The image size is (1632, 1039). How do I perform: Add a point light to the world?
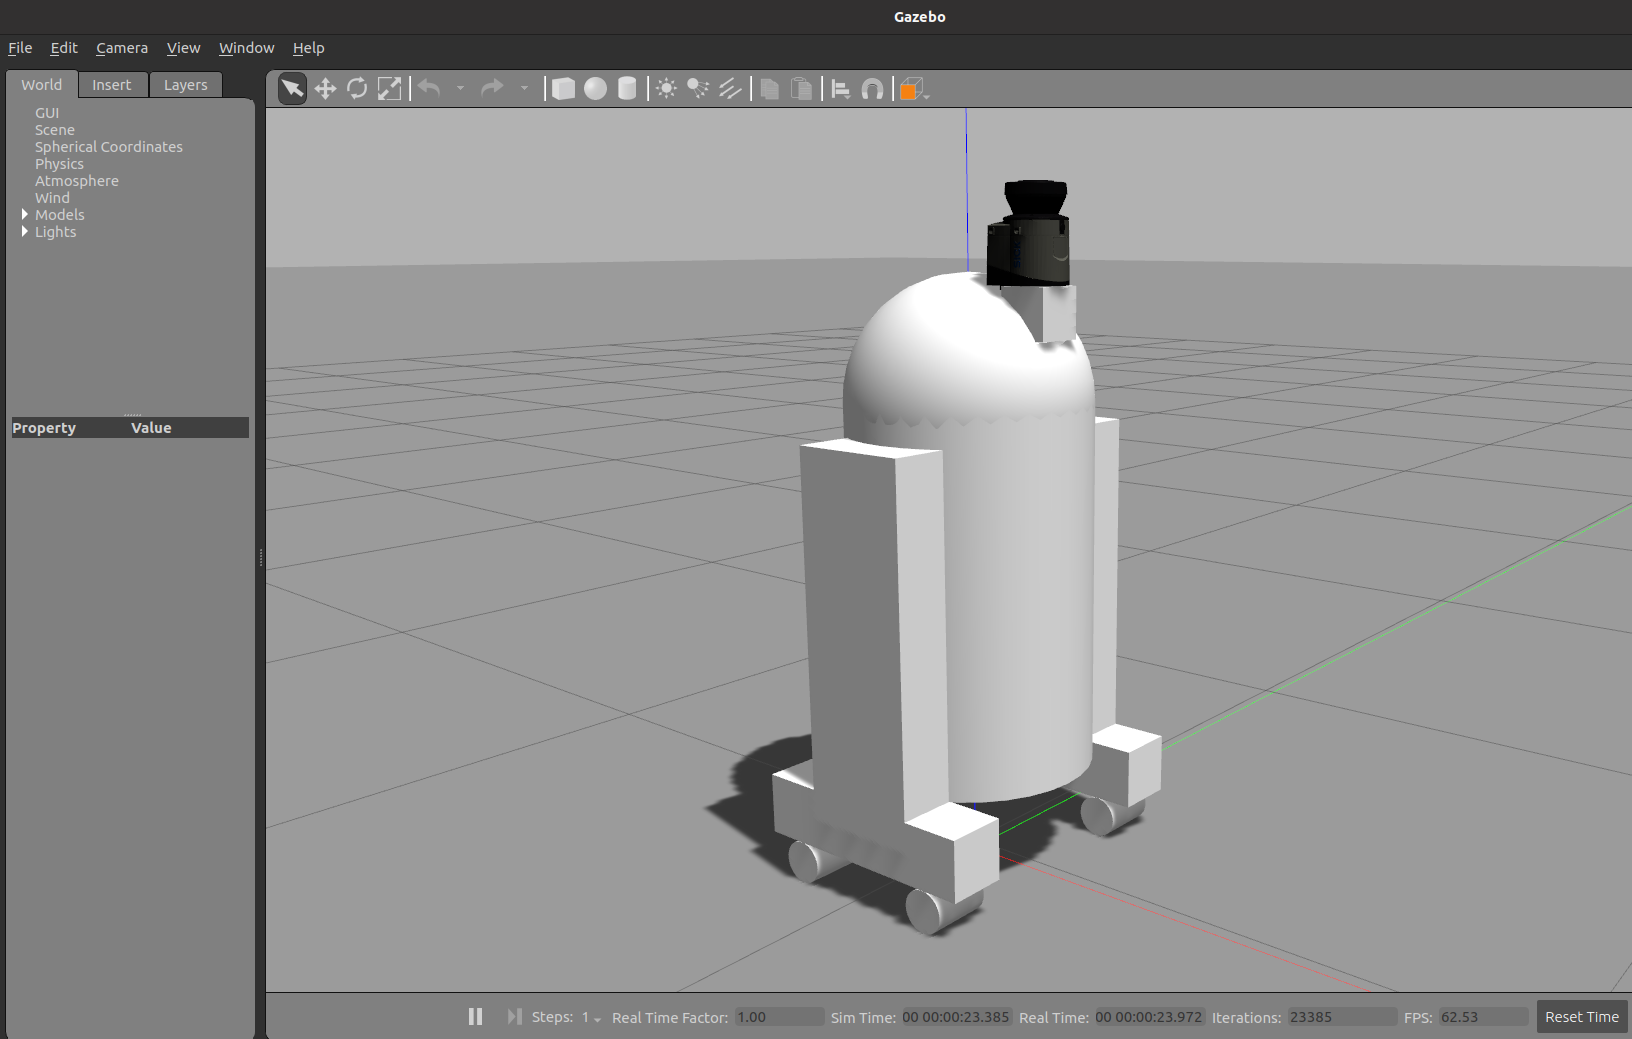pos(665,88)
